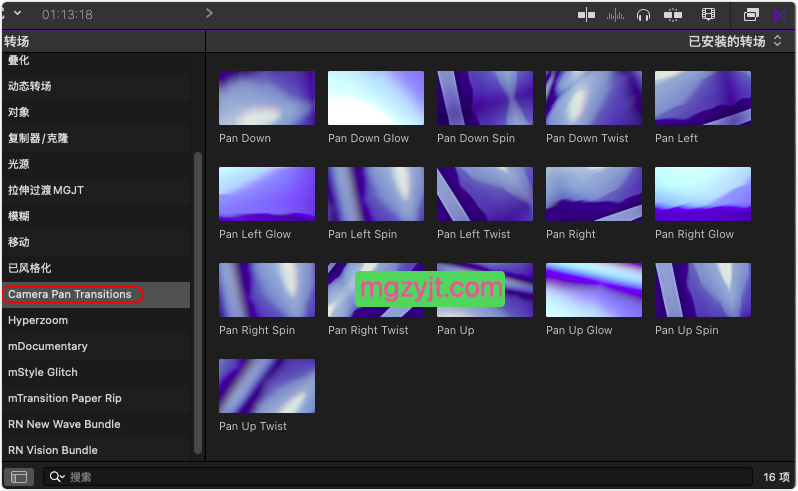Click the forward arrow next to timecode

(x=209, y=13)
